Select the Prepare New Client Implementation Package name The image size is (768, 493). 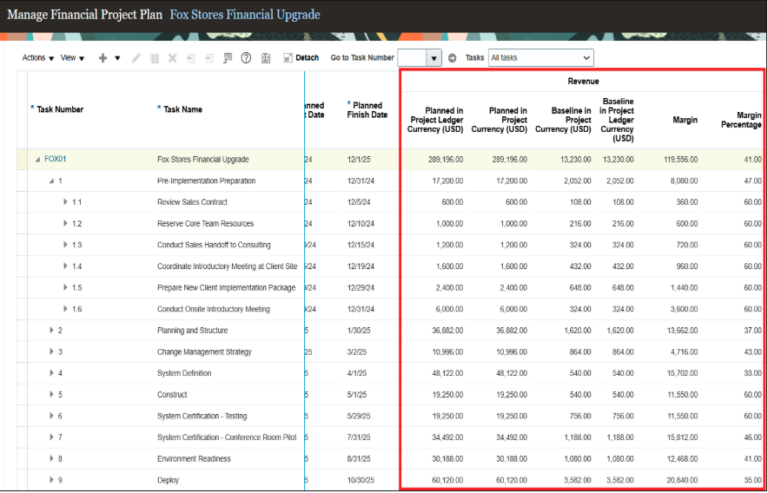click(x=226, y=288)
